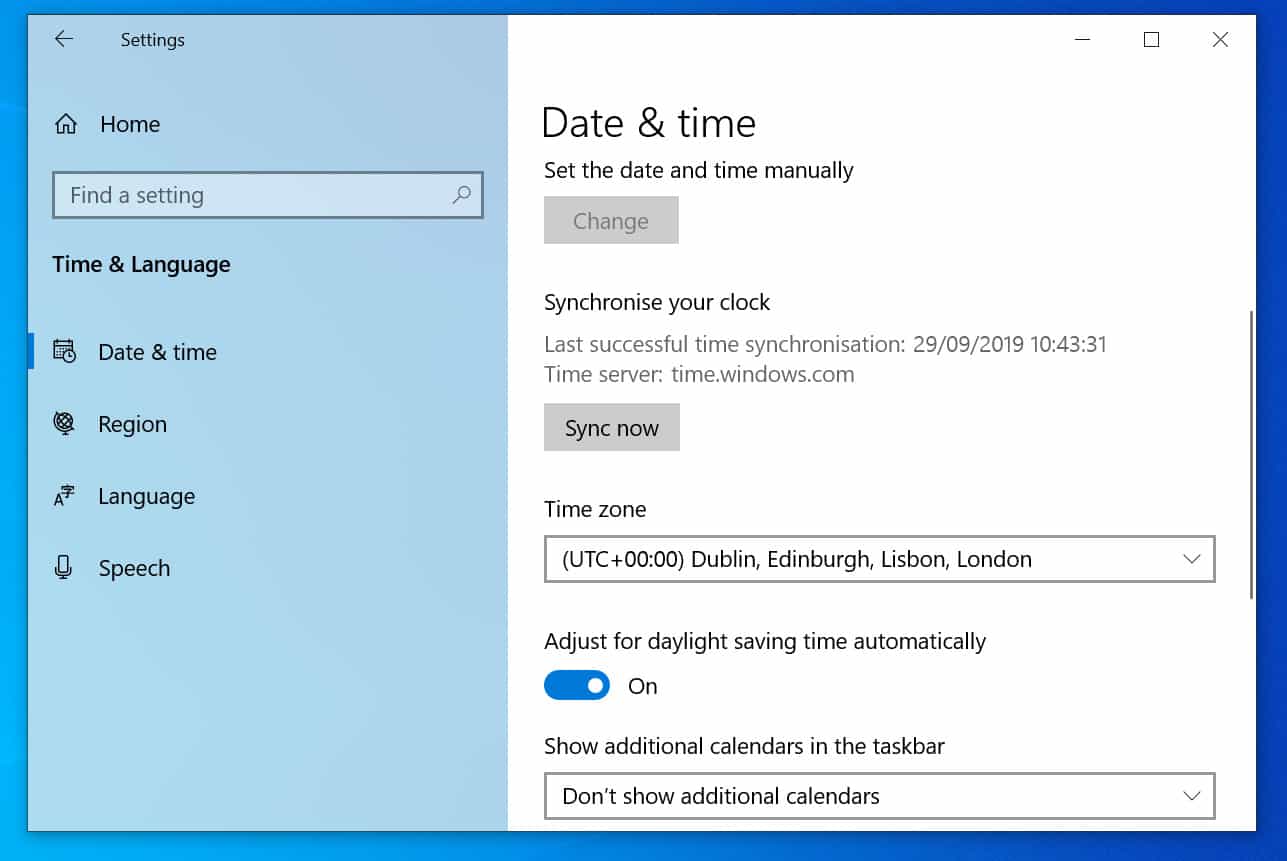Click the Region globe icon

[62, 423]
